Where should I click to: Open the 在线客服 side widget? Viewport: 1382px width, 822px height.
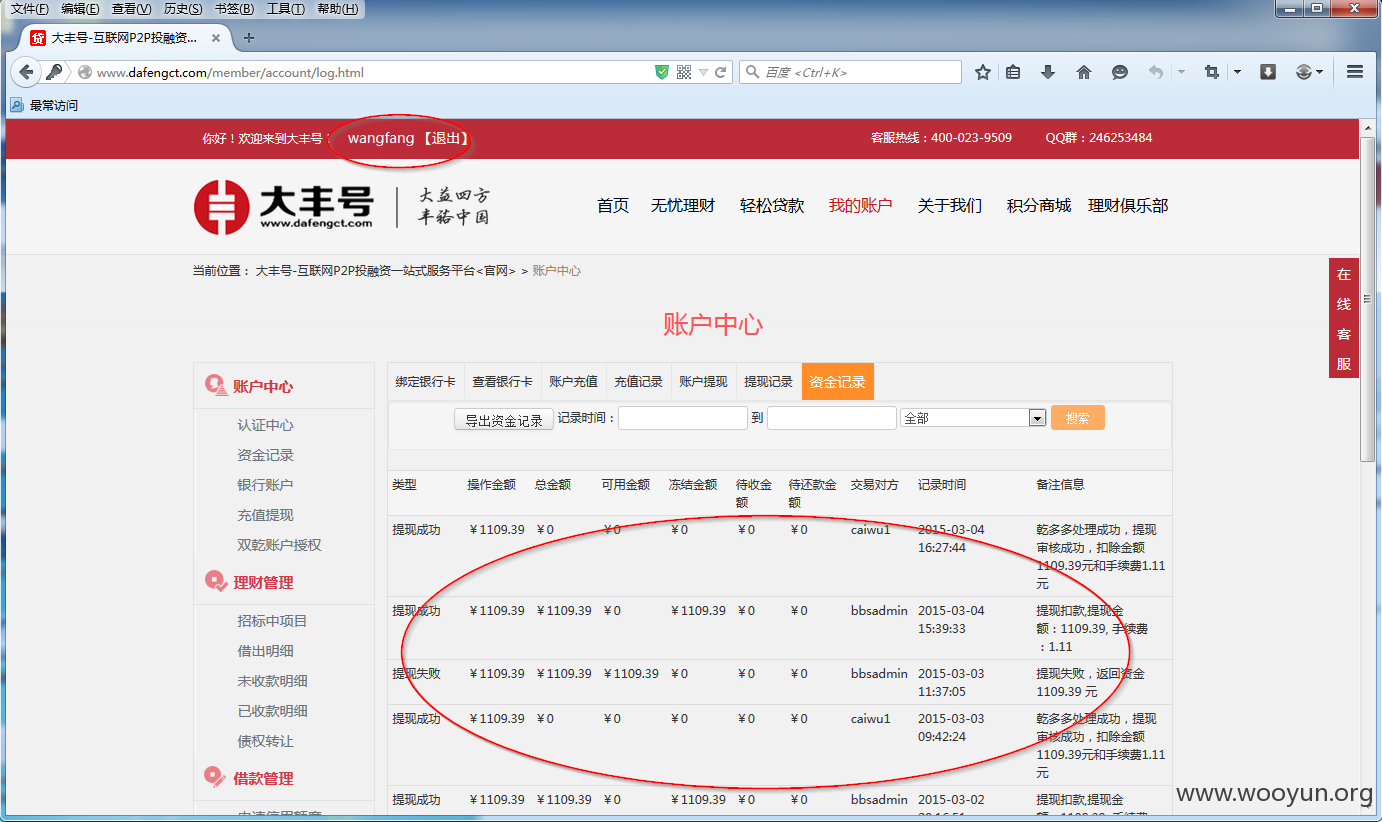[x=1343, y=318]
